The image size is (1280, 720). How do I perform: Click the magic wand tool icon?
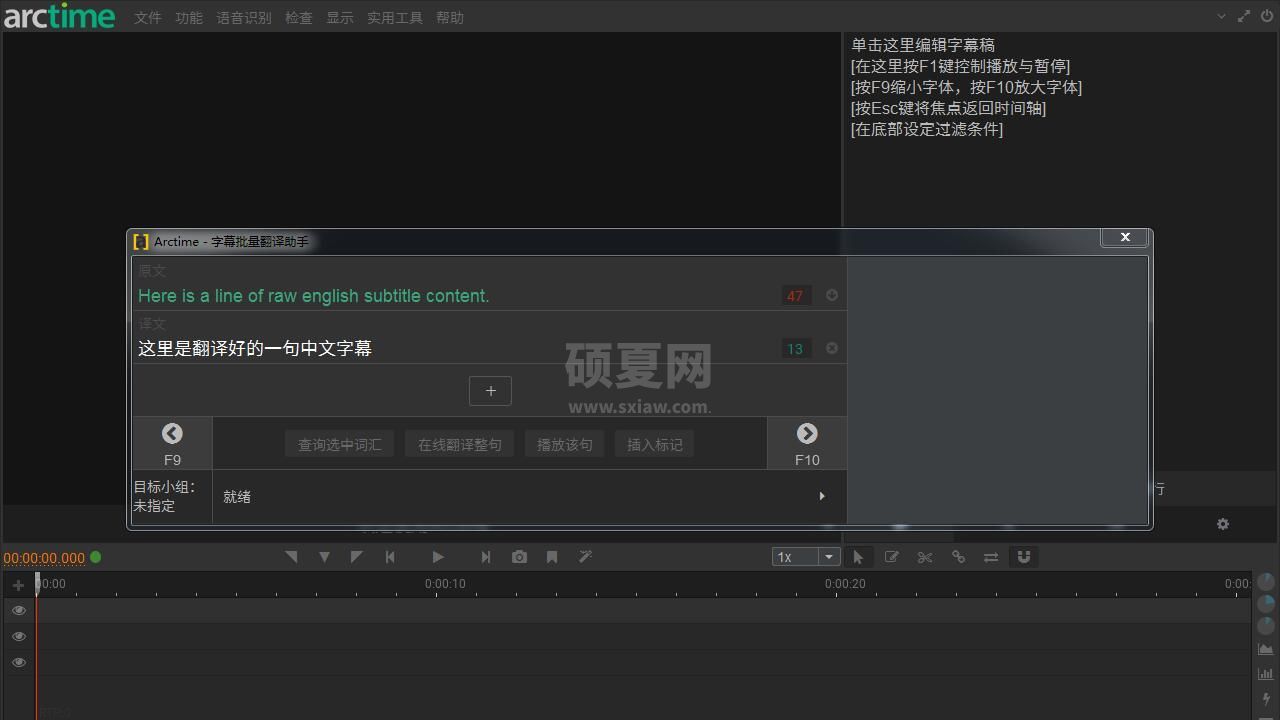(x=585, y=557)
